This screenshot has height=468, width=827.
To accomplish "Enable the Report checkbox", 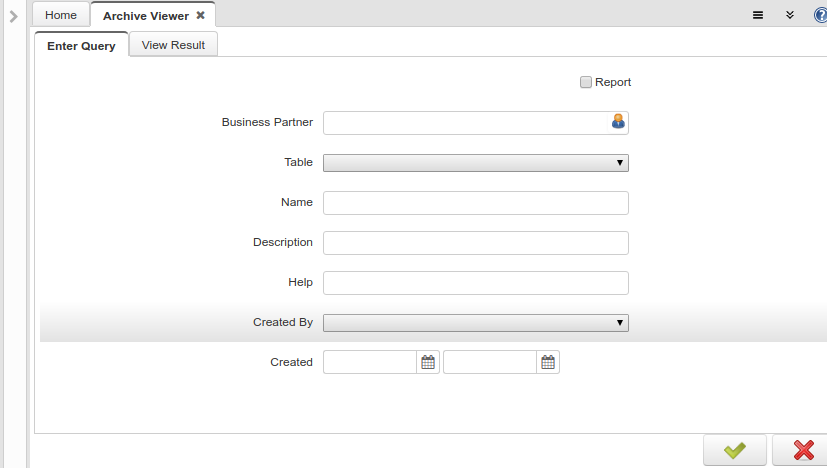I will click(x=585, y=82).
